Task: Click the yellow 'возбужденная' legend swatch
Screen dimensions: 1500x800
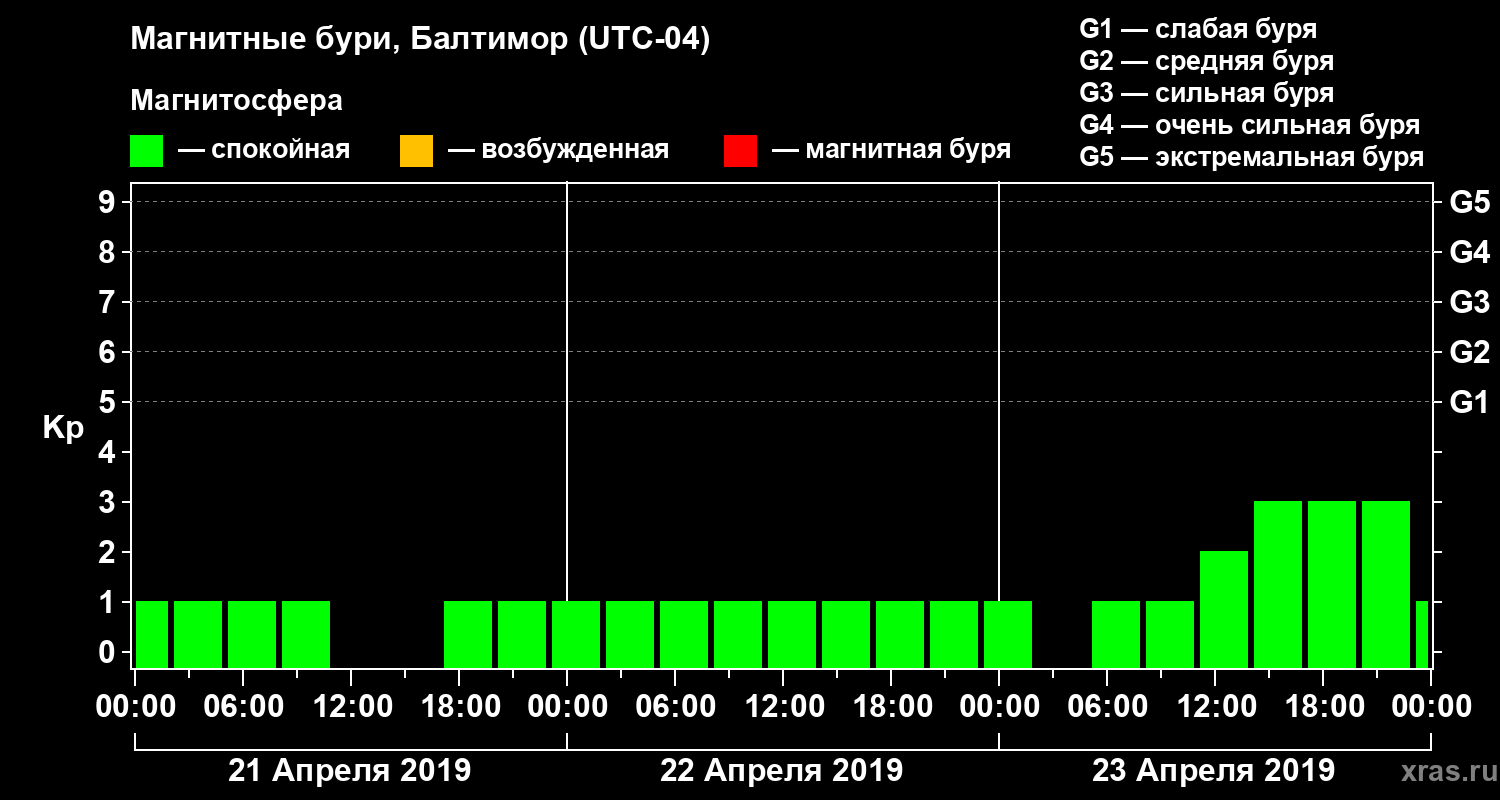Action: [x=417, y=151]
